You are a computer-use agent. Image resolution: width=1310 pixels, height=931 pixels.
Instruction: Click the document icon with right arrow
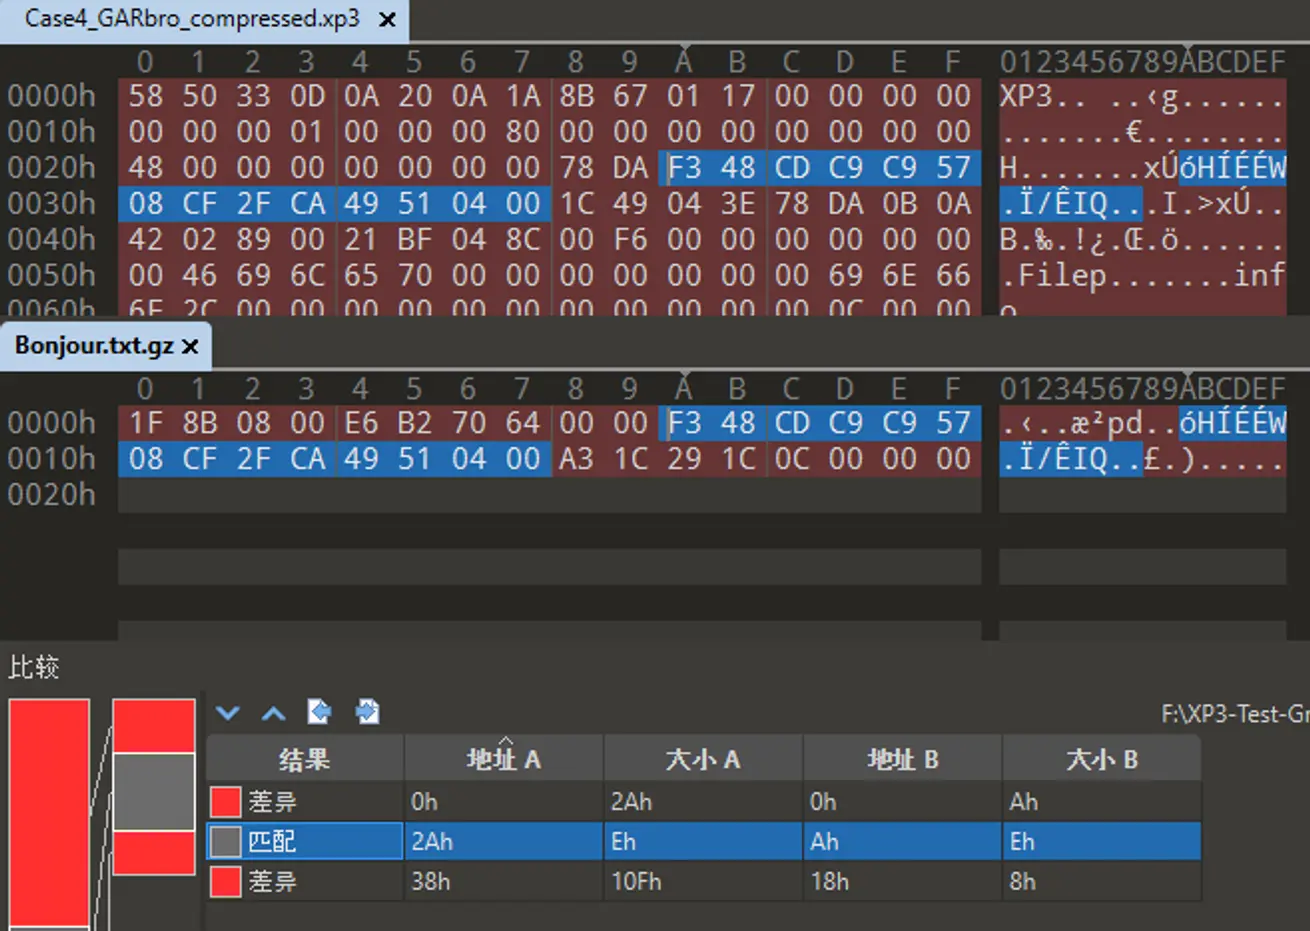(x=367, y=712)
